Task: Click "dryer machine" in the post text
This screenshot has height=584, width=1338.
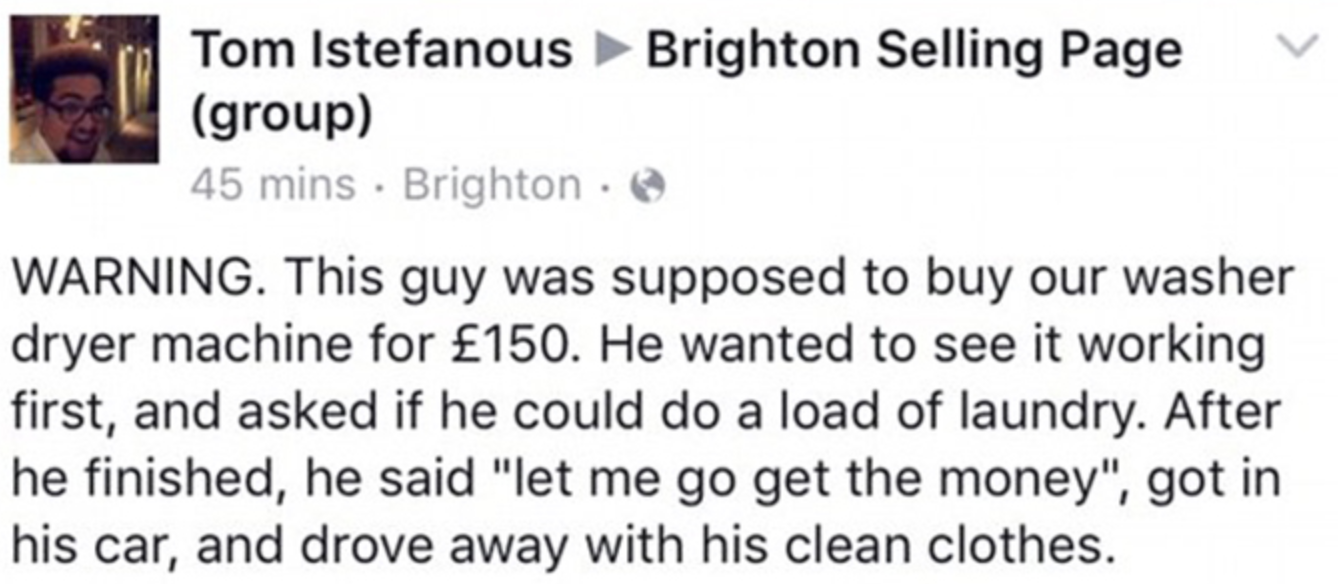Action: point(193,346)
